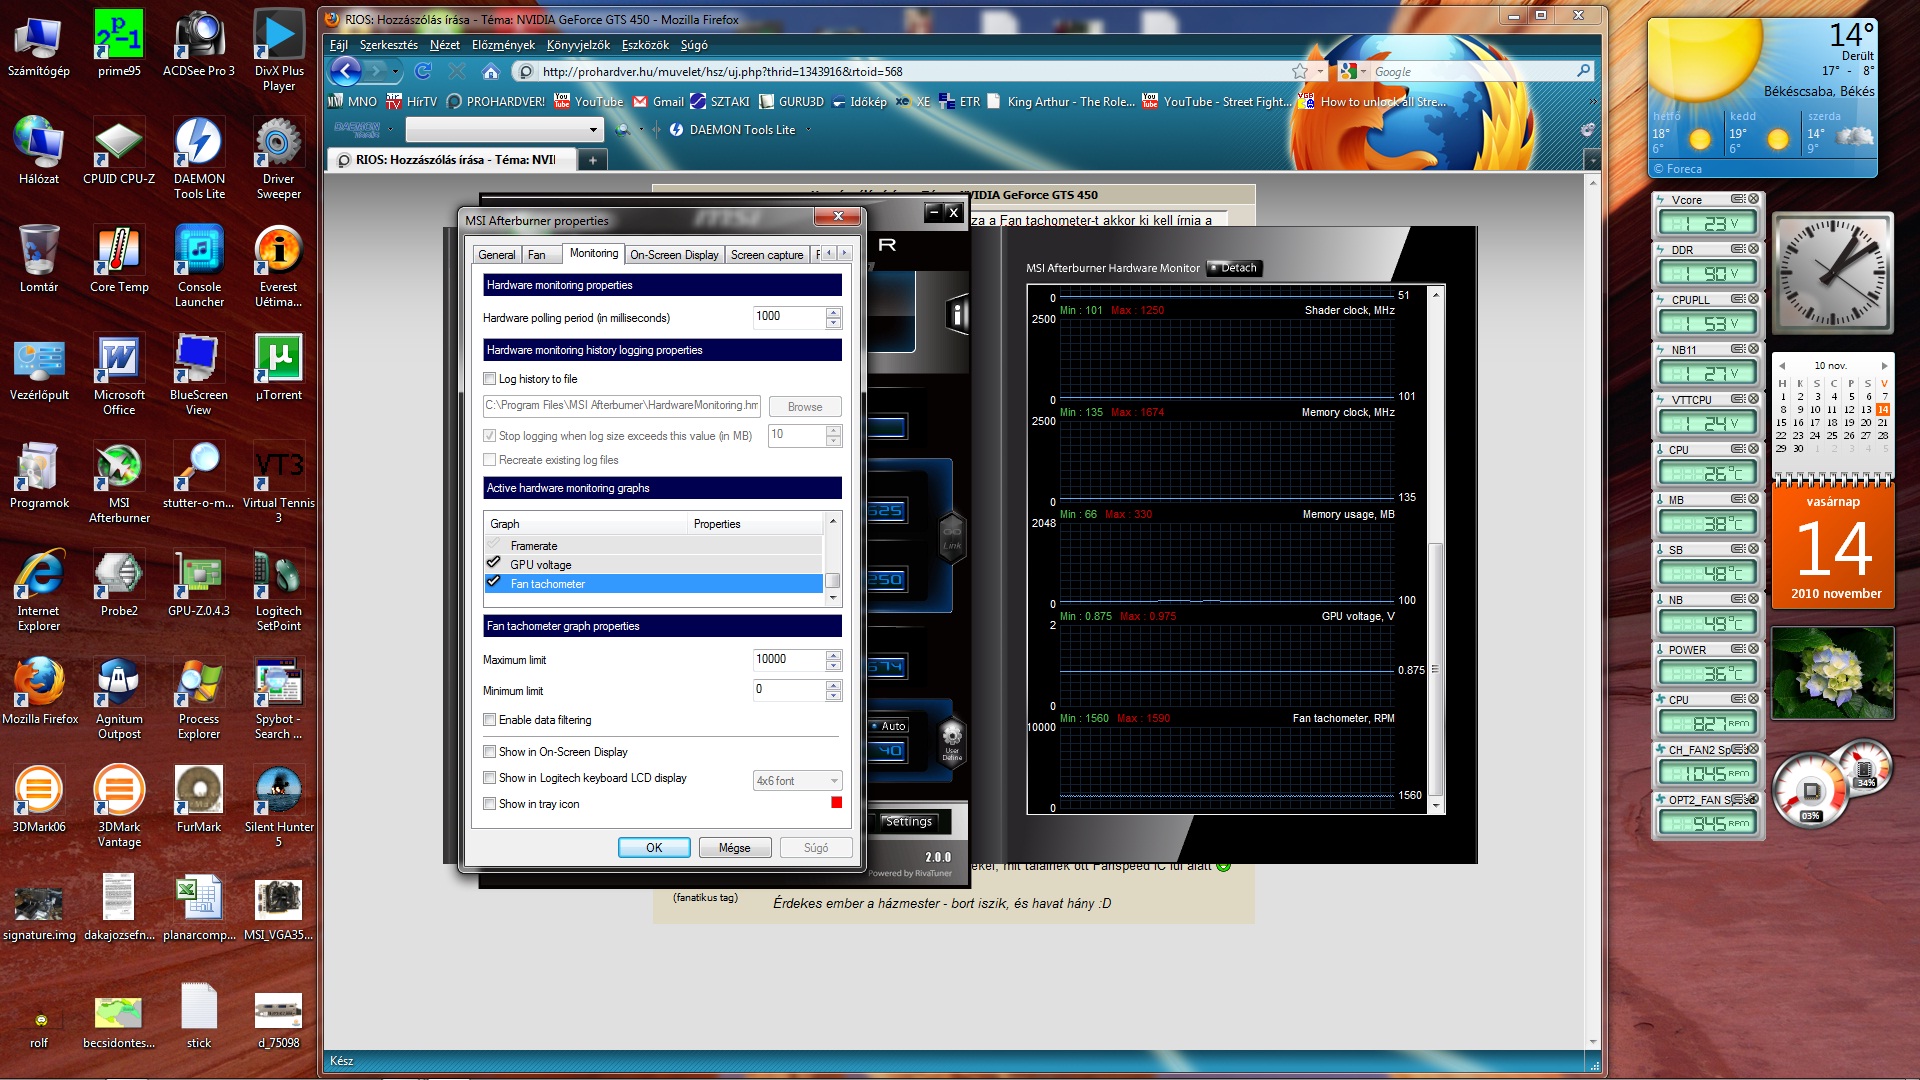Open CPUID CPU-Z shortcut
Image resolution: width=1920 pixels, height=1080 pixels.
point(119,151)
